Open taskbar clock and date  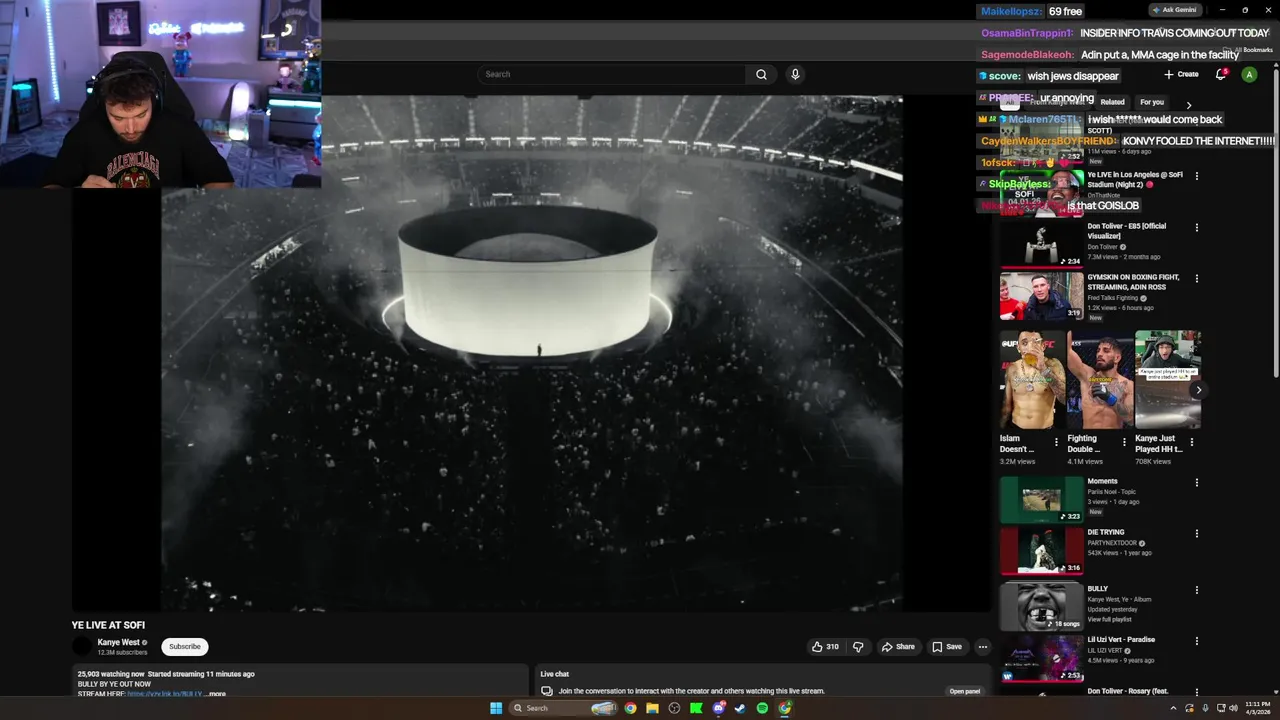click(1257, 708)
